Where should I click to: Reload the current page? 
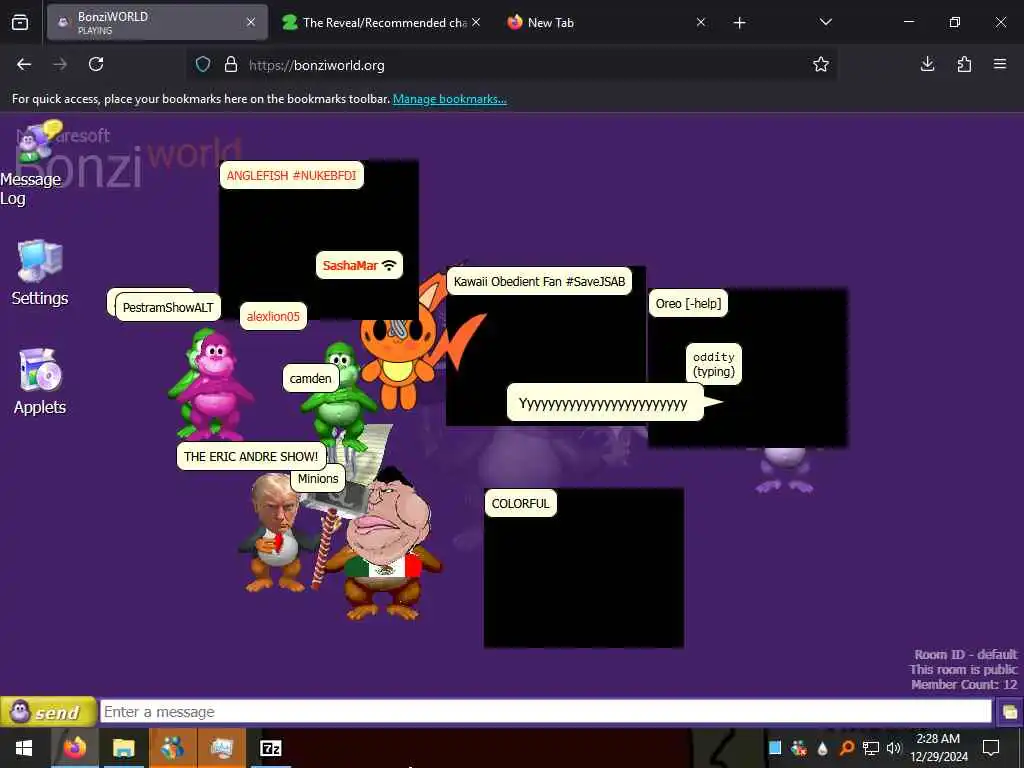(96, 64)
